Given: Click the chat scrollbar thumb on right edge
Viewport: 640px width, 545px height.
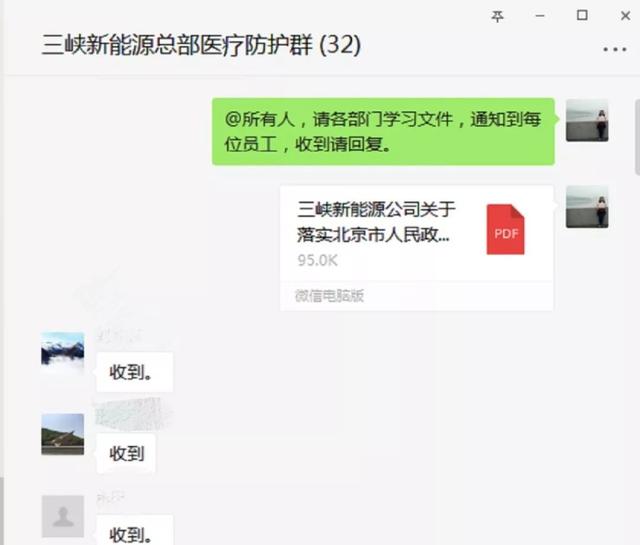Looking at the screenshot, I should pyautogui.click(x=638, y=137).
